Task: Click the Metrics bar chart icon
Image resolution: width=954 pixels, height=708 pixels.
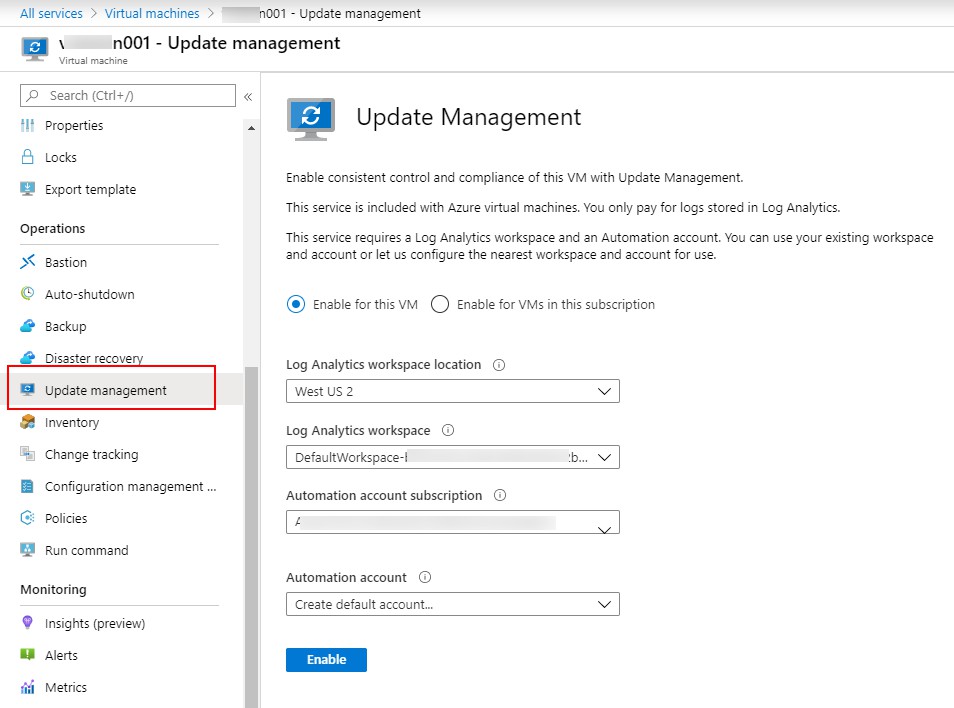Action: (x=27, y=687)
